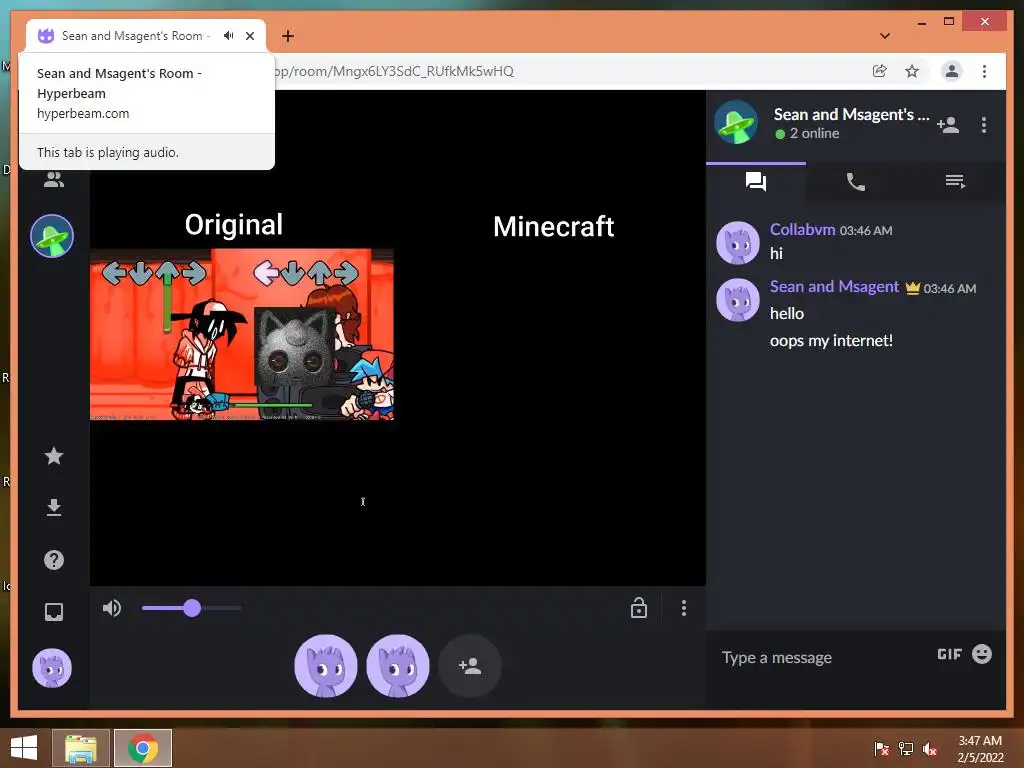The image size is (1024, 768).
Task: Open the emoji picker
Action: [x=982, y=654]
